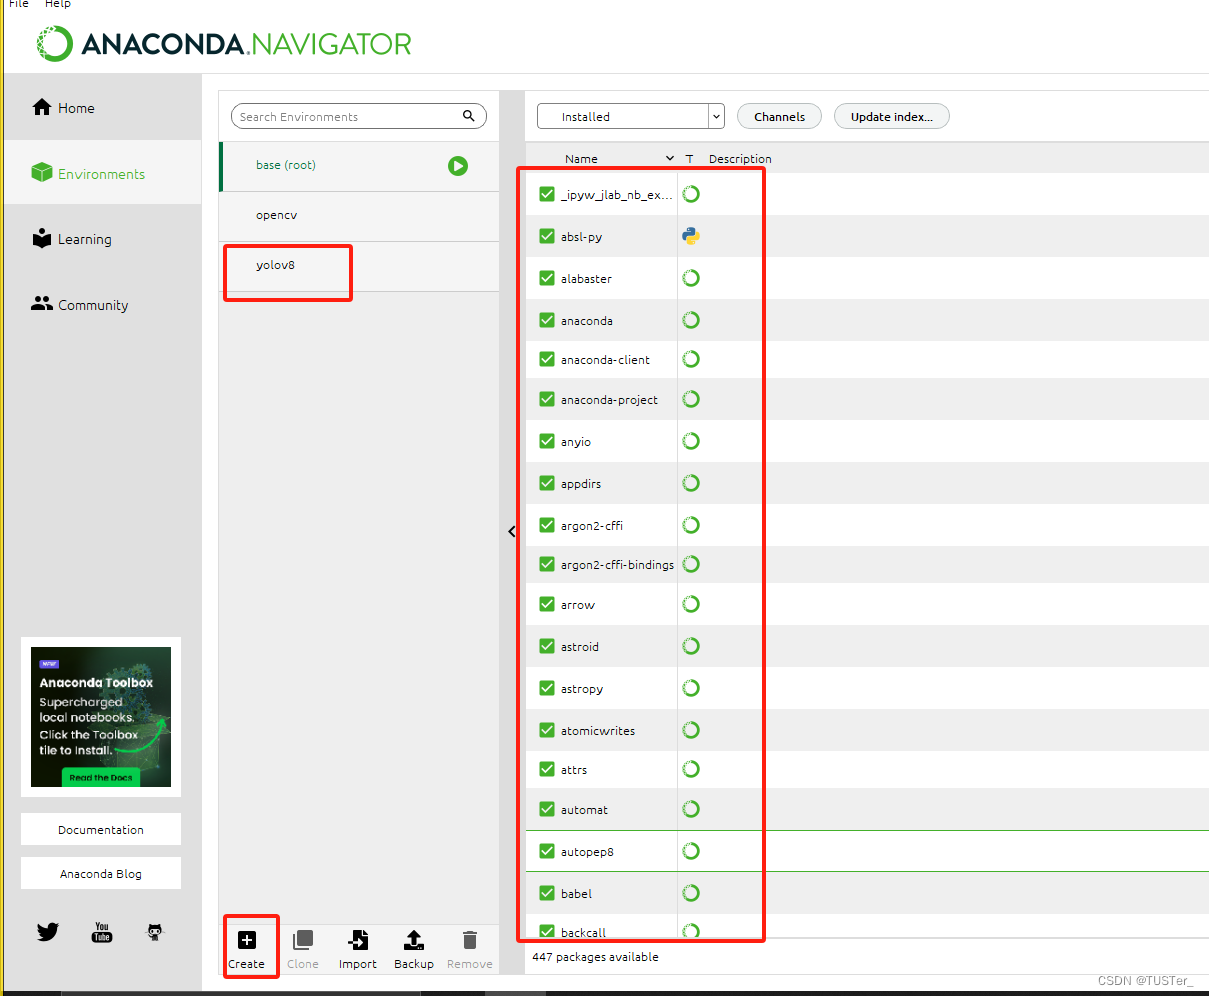Open the Twitter bird icon link
The image size is (1209, 996).
coord(48,932)
